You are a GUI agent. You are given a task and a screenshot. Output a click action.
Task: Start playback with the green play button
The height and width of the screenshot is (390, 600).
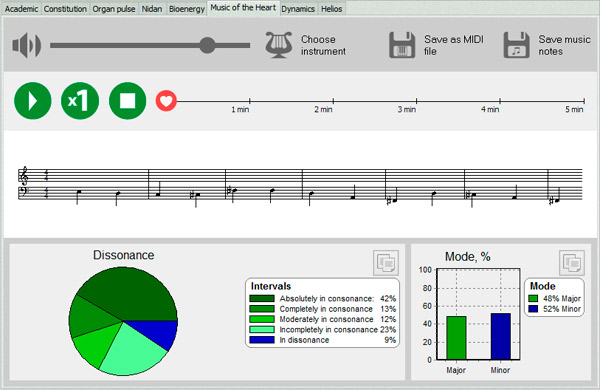pos(33,101)
